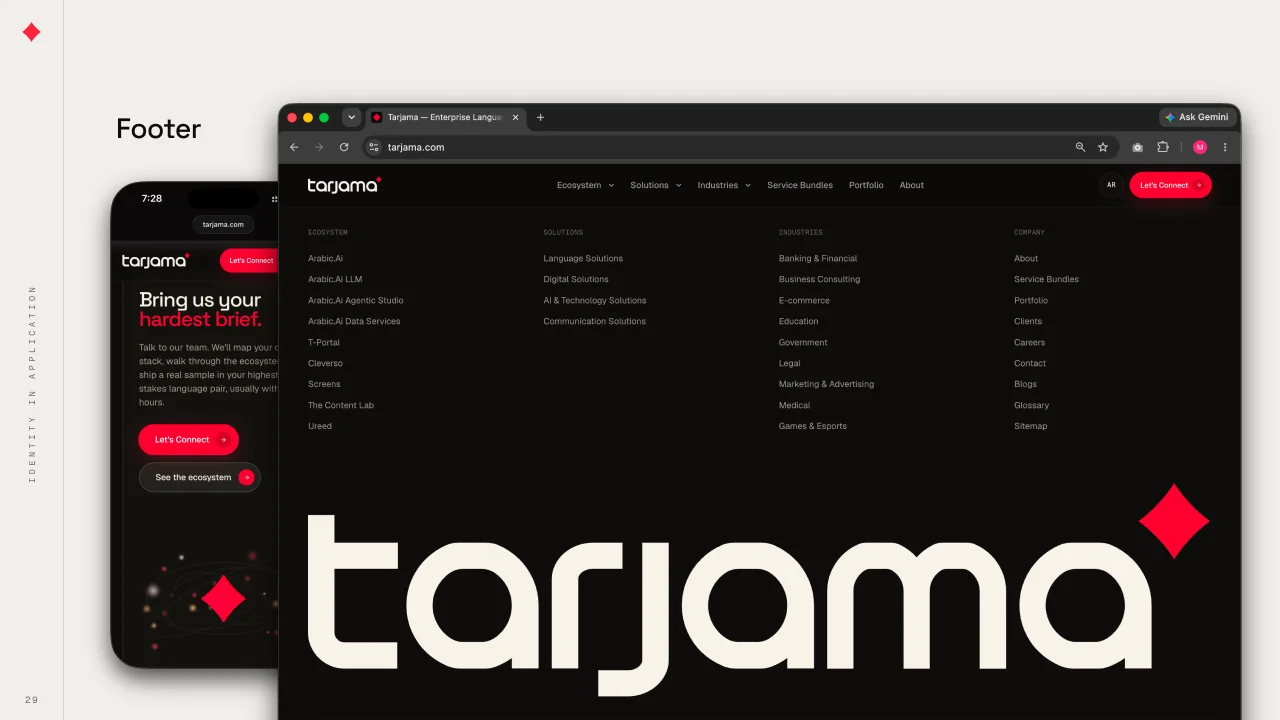Expand the tab search dropdown arrow
The height and width of the screenshot is (720, 1280).
tap(351, 117)
